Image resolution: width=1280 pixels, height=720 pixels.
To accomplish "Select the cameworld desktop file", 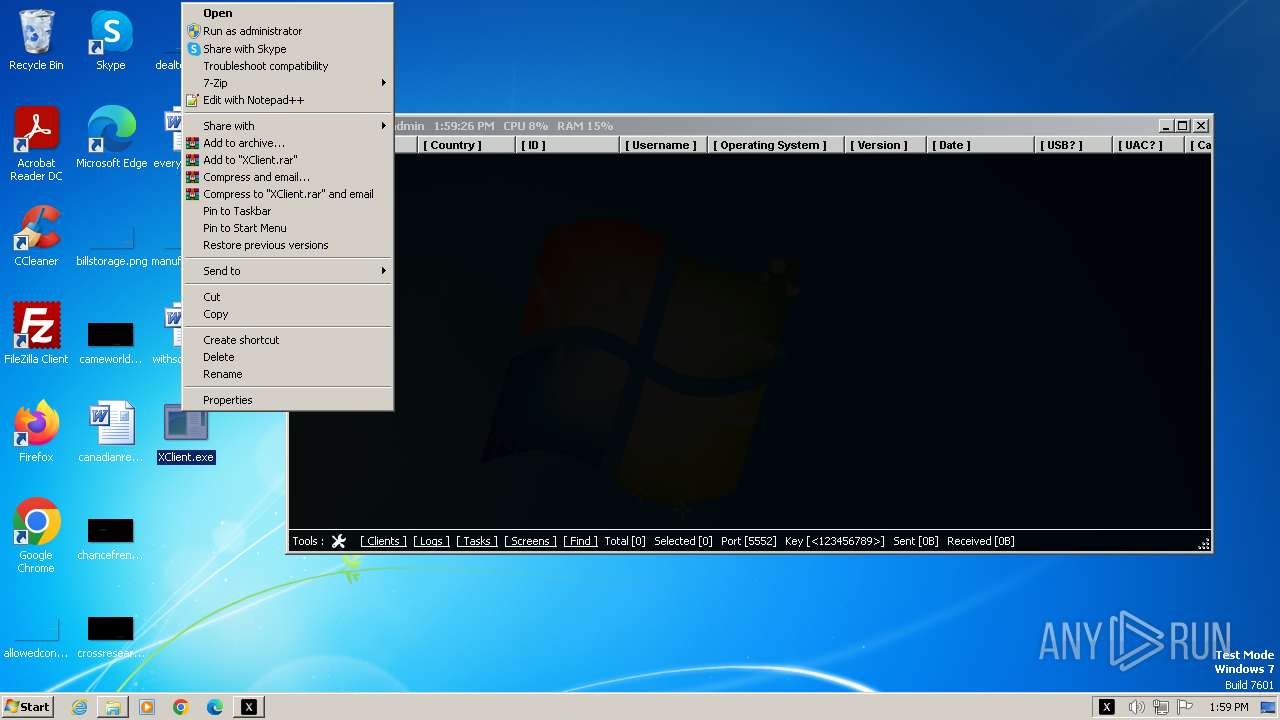I will tap(111, 342).
